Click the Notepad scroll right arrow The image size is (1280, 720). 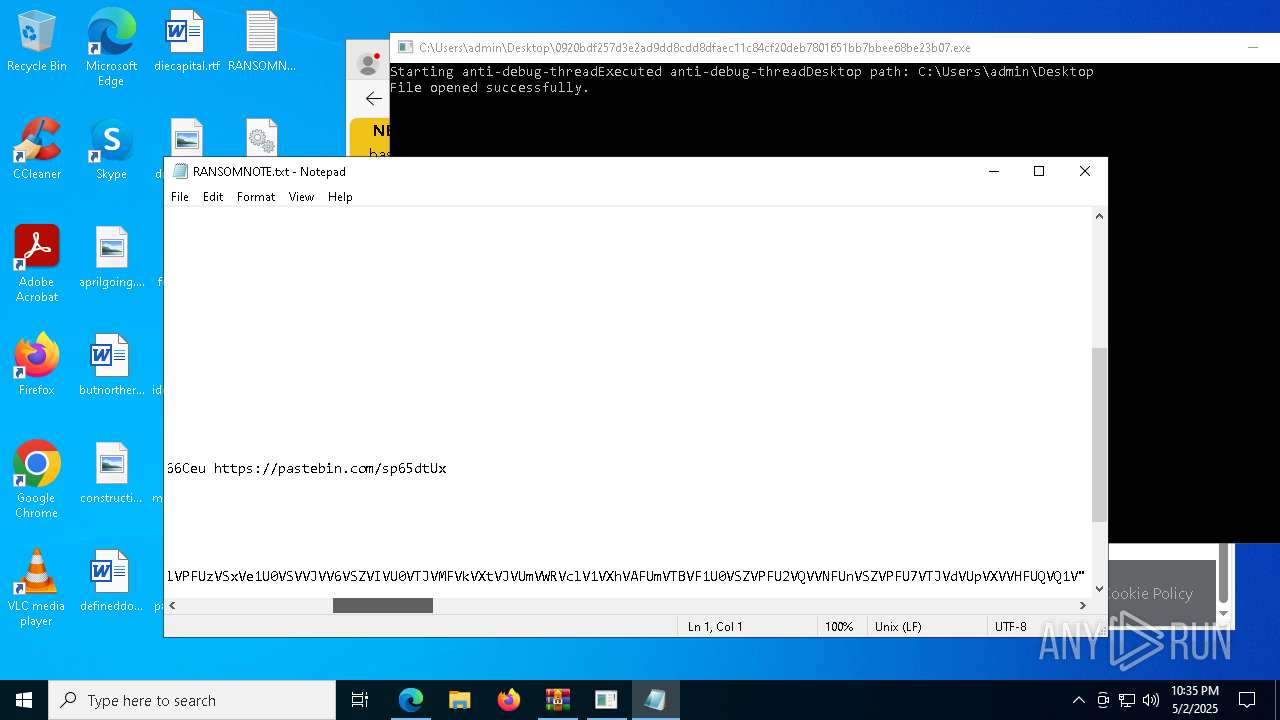click(1083, 605)
